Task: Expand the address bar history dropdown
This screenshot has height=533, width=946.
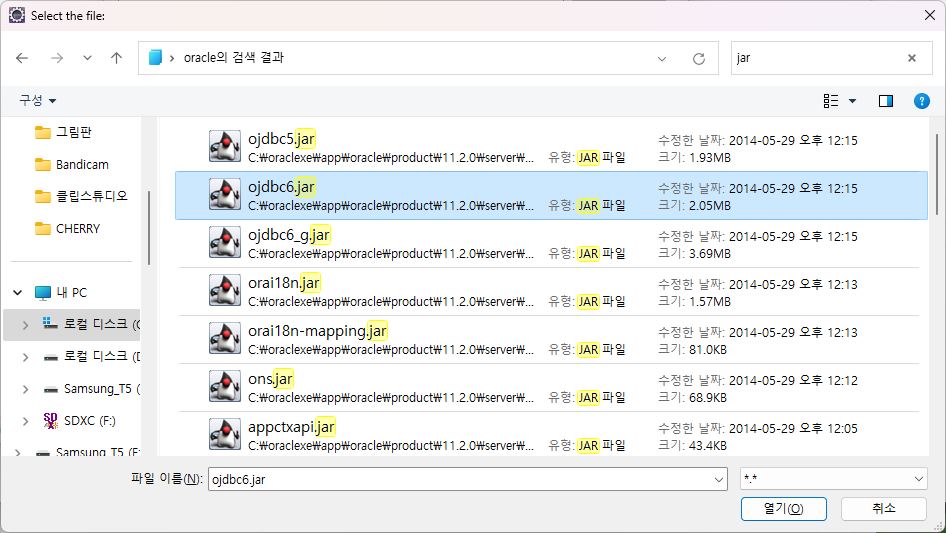Action: 662,59
